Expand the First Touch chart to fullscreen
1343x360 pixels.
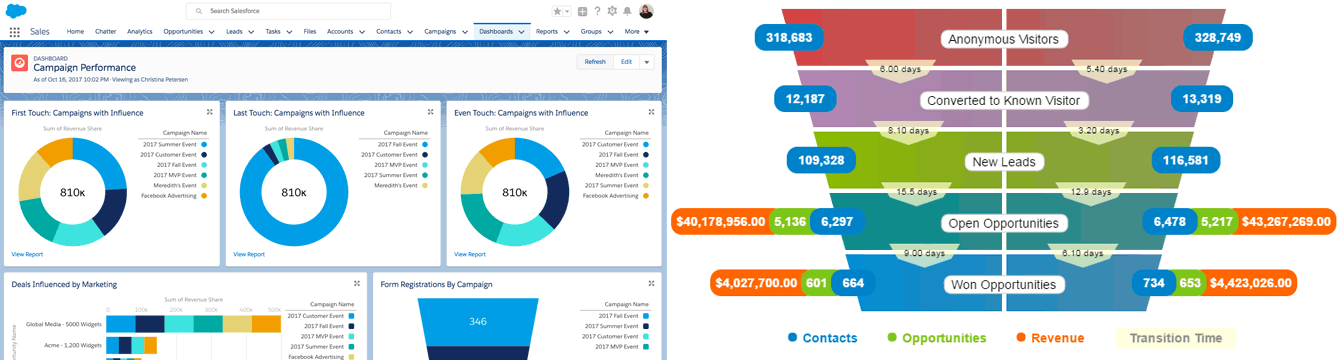click(209, 112)
